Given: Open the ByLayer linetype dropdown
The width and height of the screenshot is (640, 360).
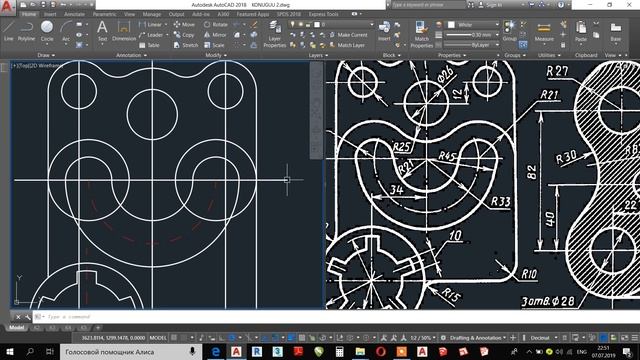Looking at the screenshot, I should [x=471, y=45].
